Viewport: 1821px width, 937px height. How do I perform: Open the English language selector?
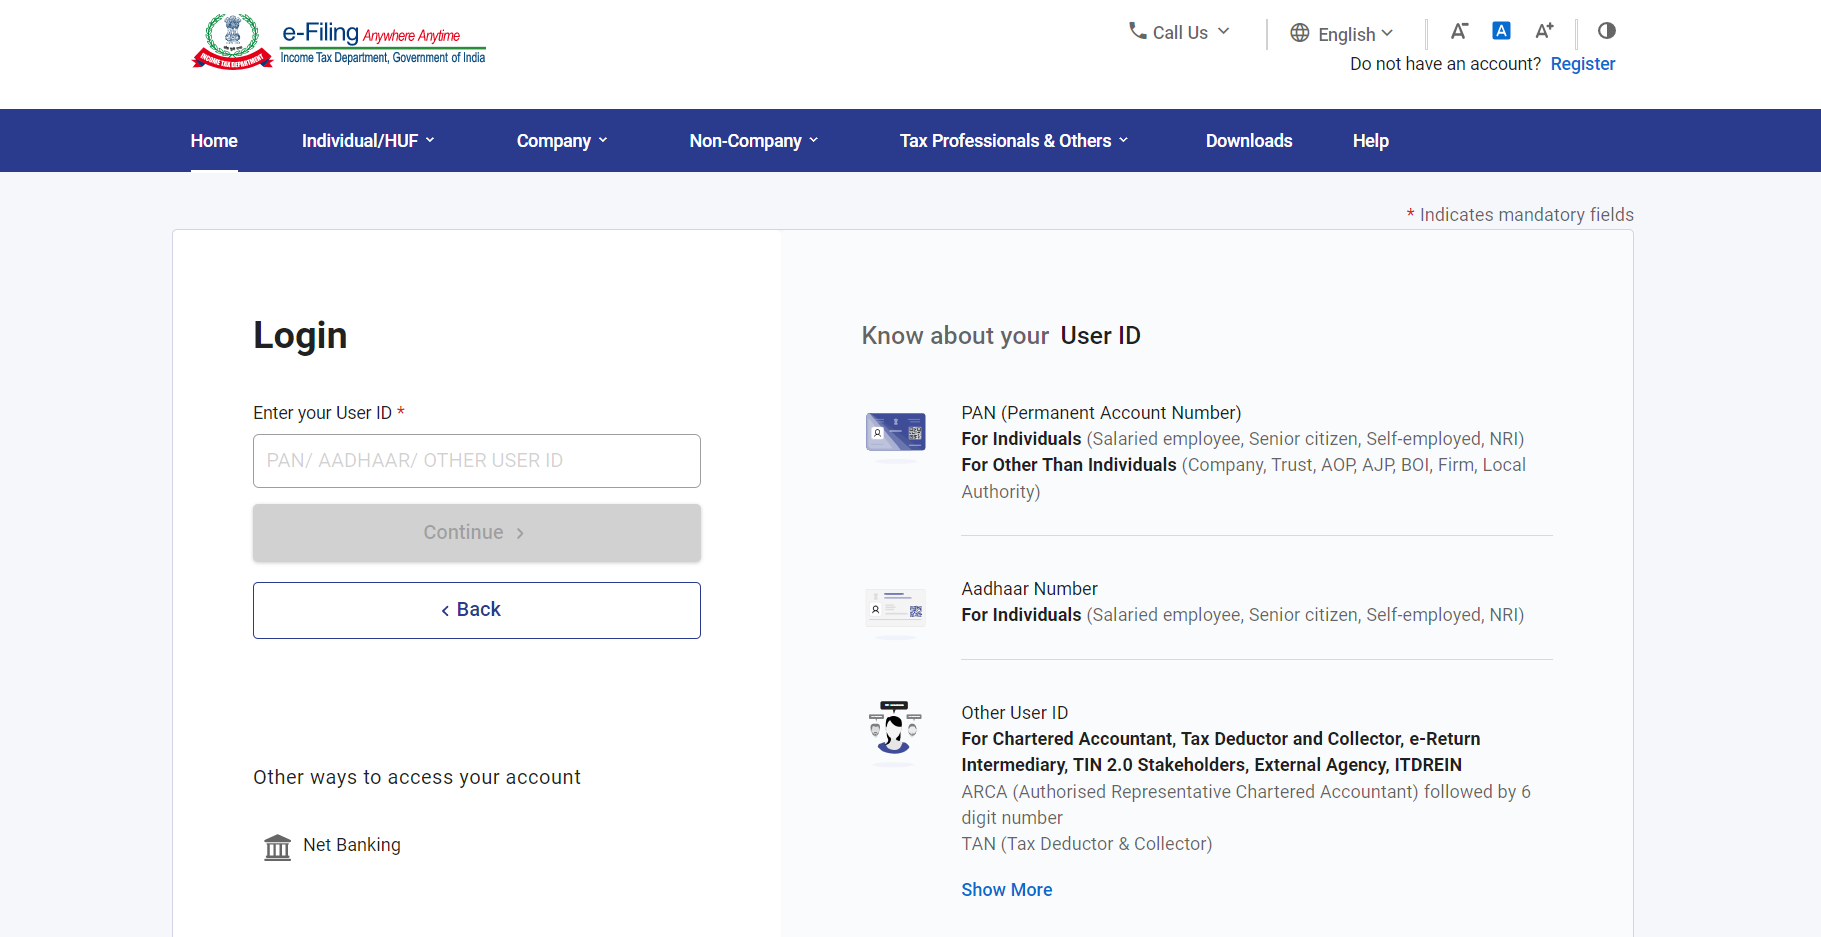pyautogui.click(x=1344, y=34)
